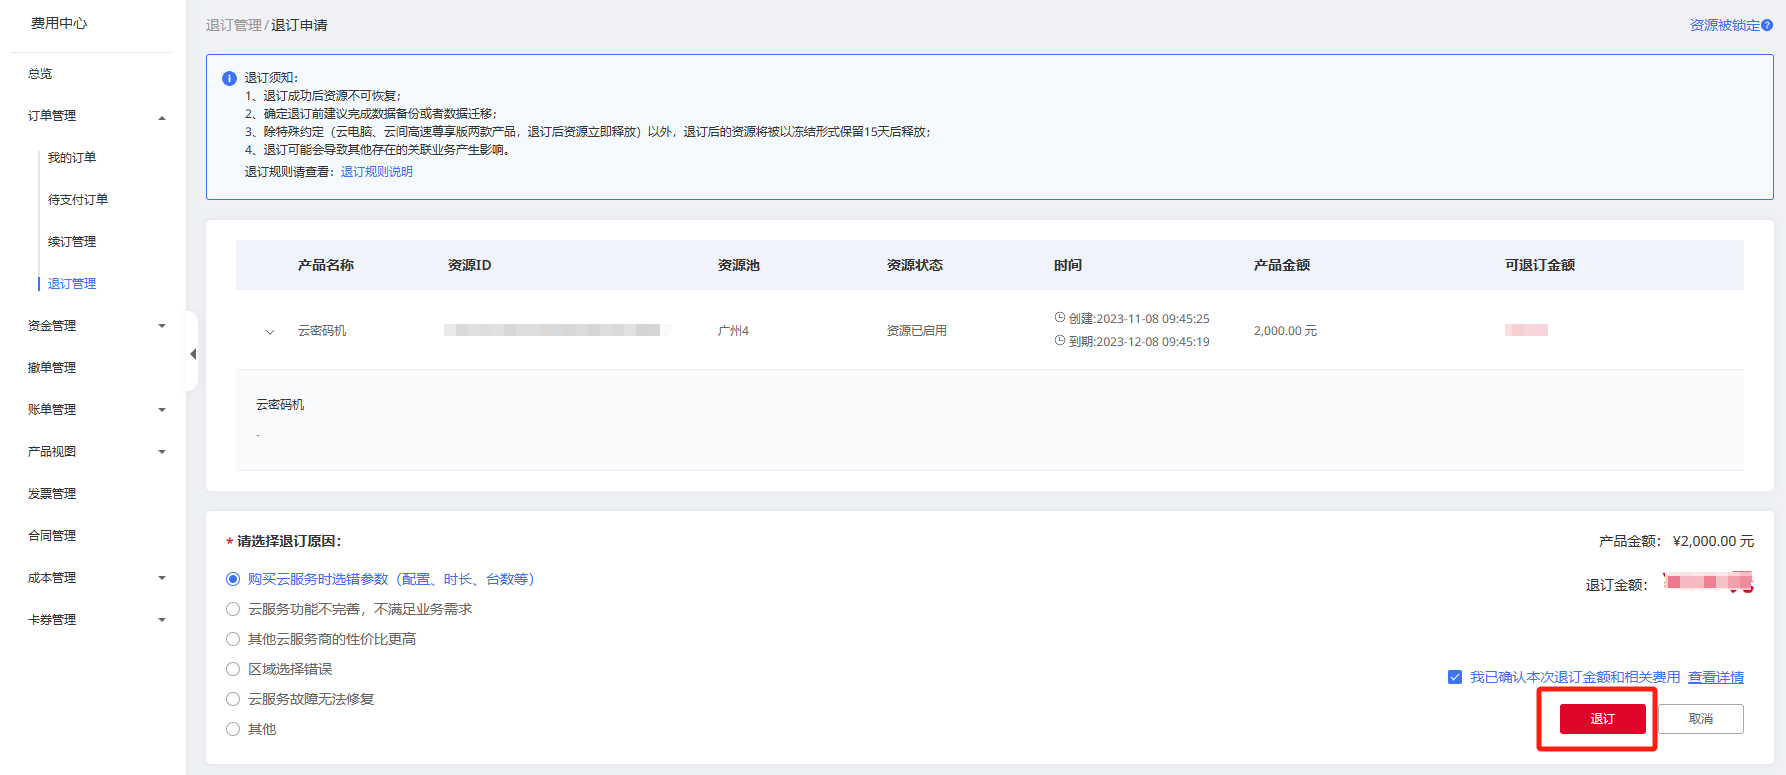Click the clock icon beside 创建 time
Image resolution: width=1786 pixels, height=775 pixels.
tap(1060, 318)
